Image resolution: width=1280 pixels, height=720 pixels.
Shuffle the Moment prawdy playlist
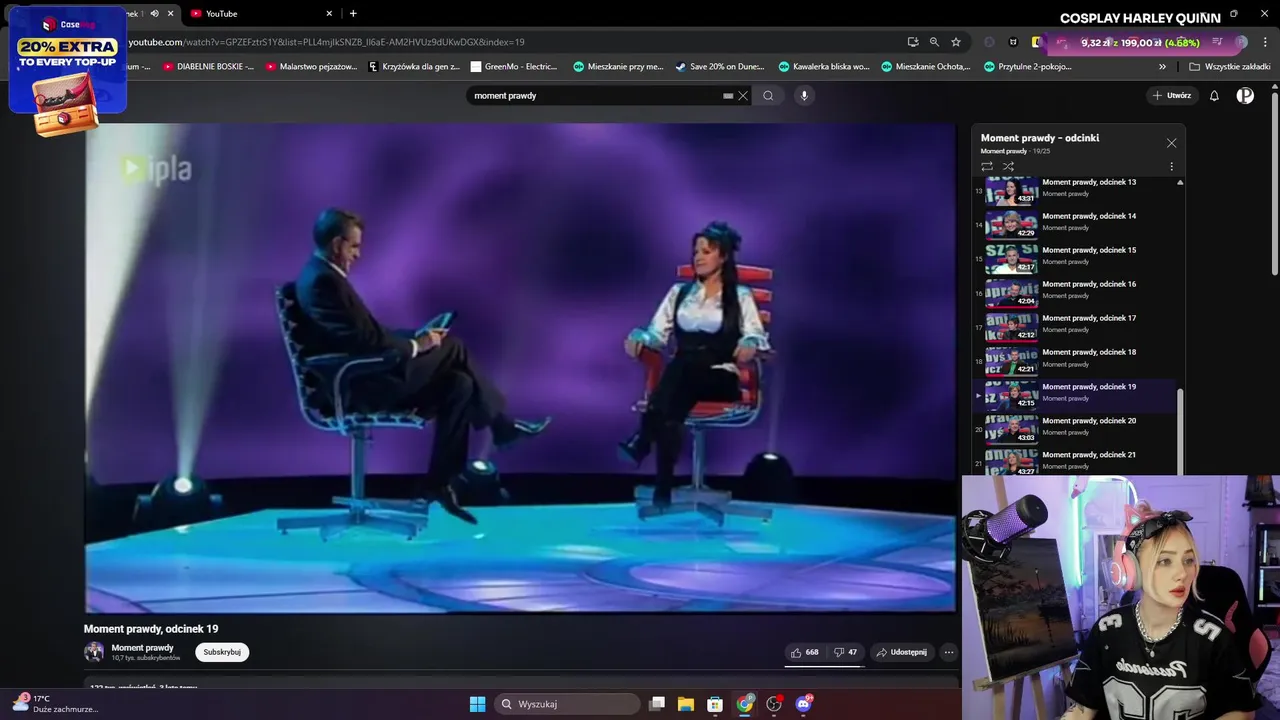pyautogui.click(x=1008, y=166)
